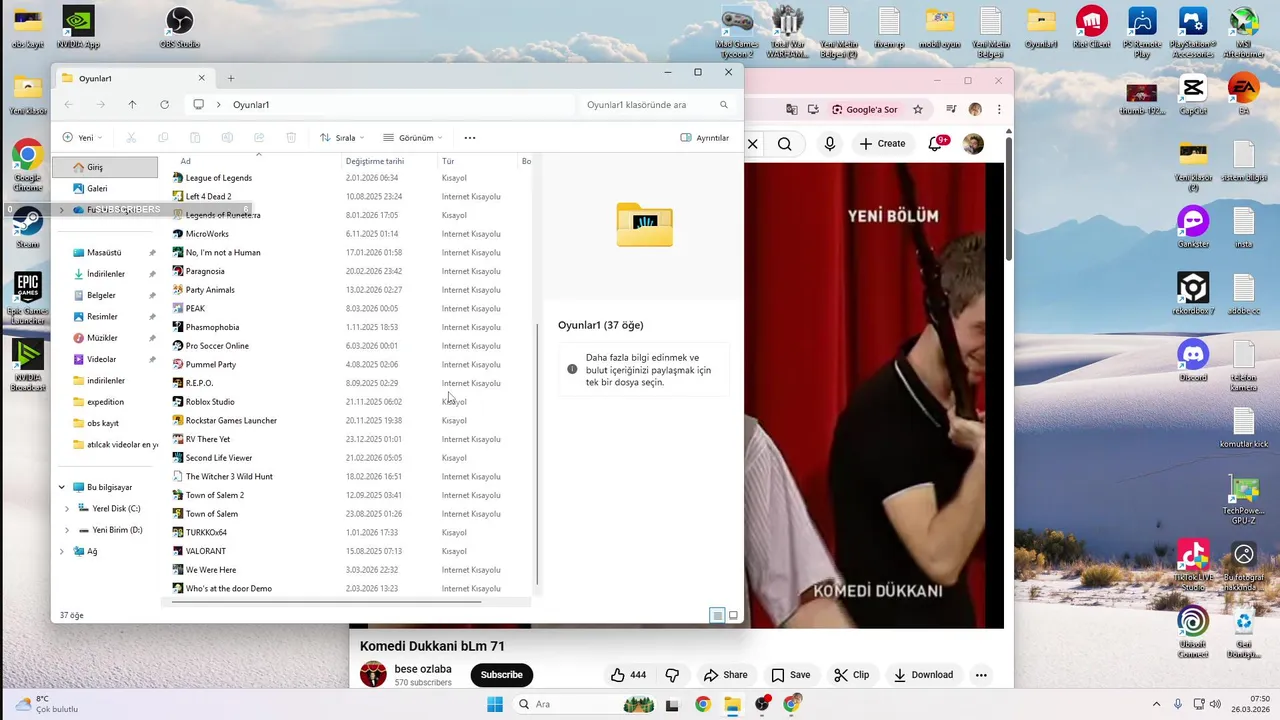Click the Share button under the video

(x=725, y=675)
